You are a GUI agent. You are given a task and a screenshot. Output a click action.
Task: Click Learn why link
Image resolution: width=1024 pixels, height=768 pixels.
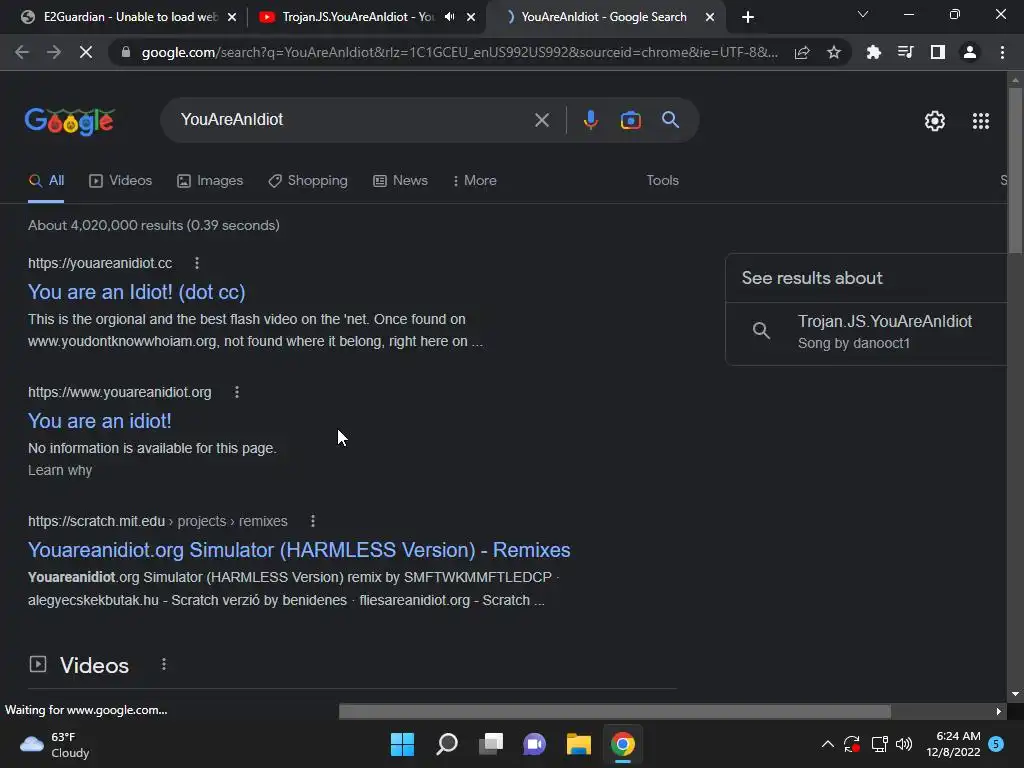point(60,471)
